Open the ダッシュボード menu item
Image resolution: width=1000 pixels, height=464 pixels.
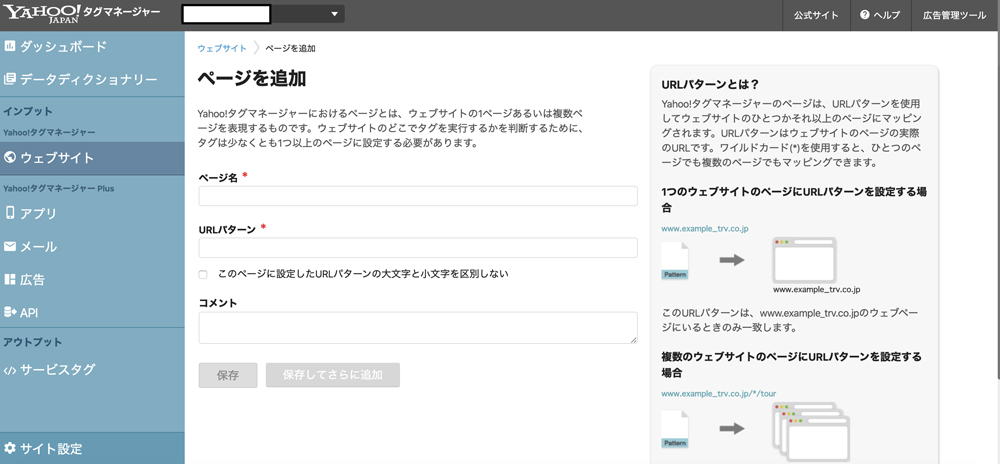[92, 47]
